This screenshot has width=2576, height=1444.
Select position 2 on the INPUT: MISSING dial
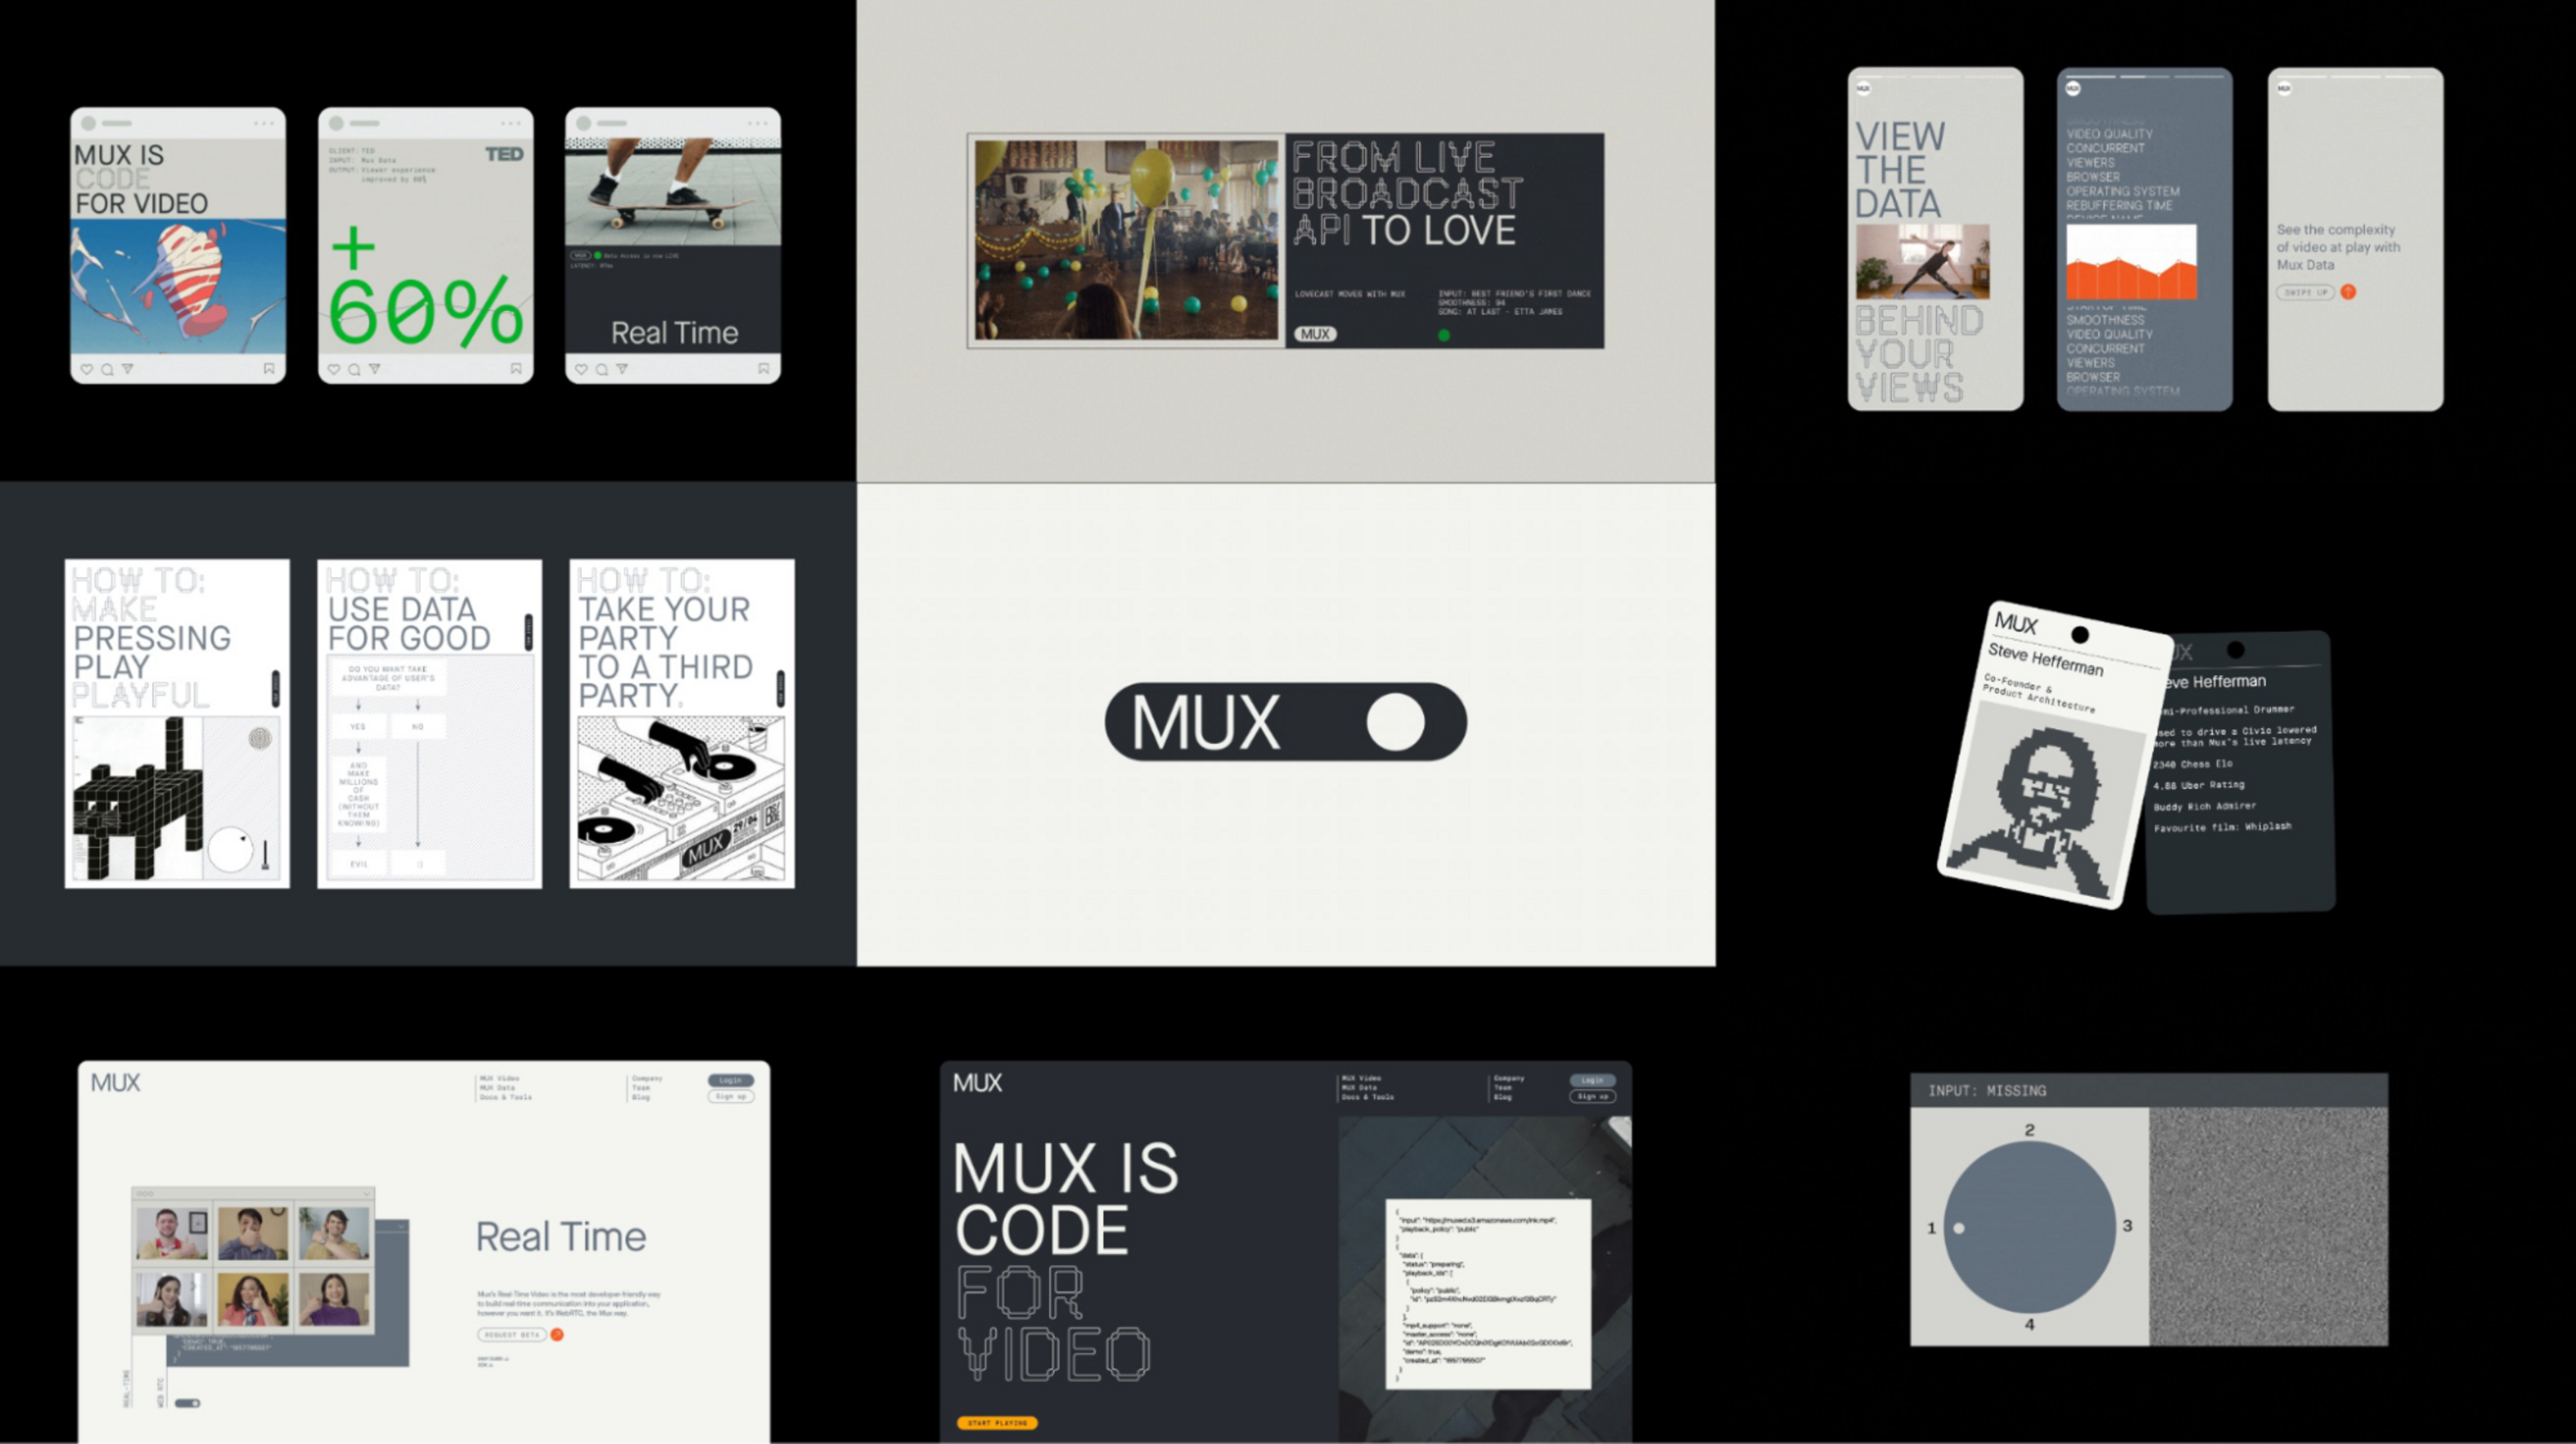point(2029,1130)
